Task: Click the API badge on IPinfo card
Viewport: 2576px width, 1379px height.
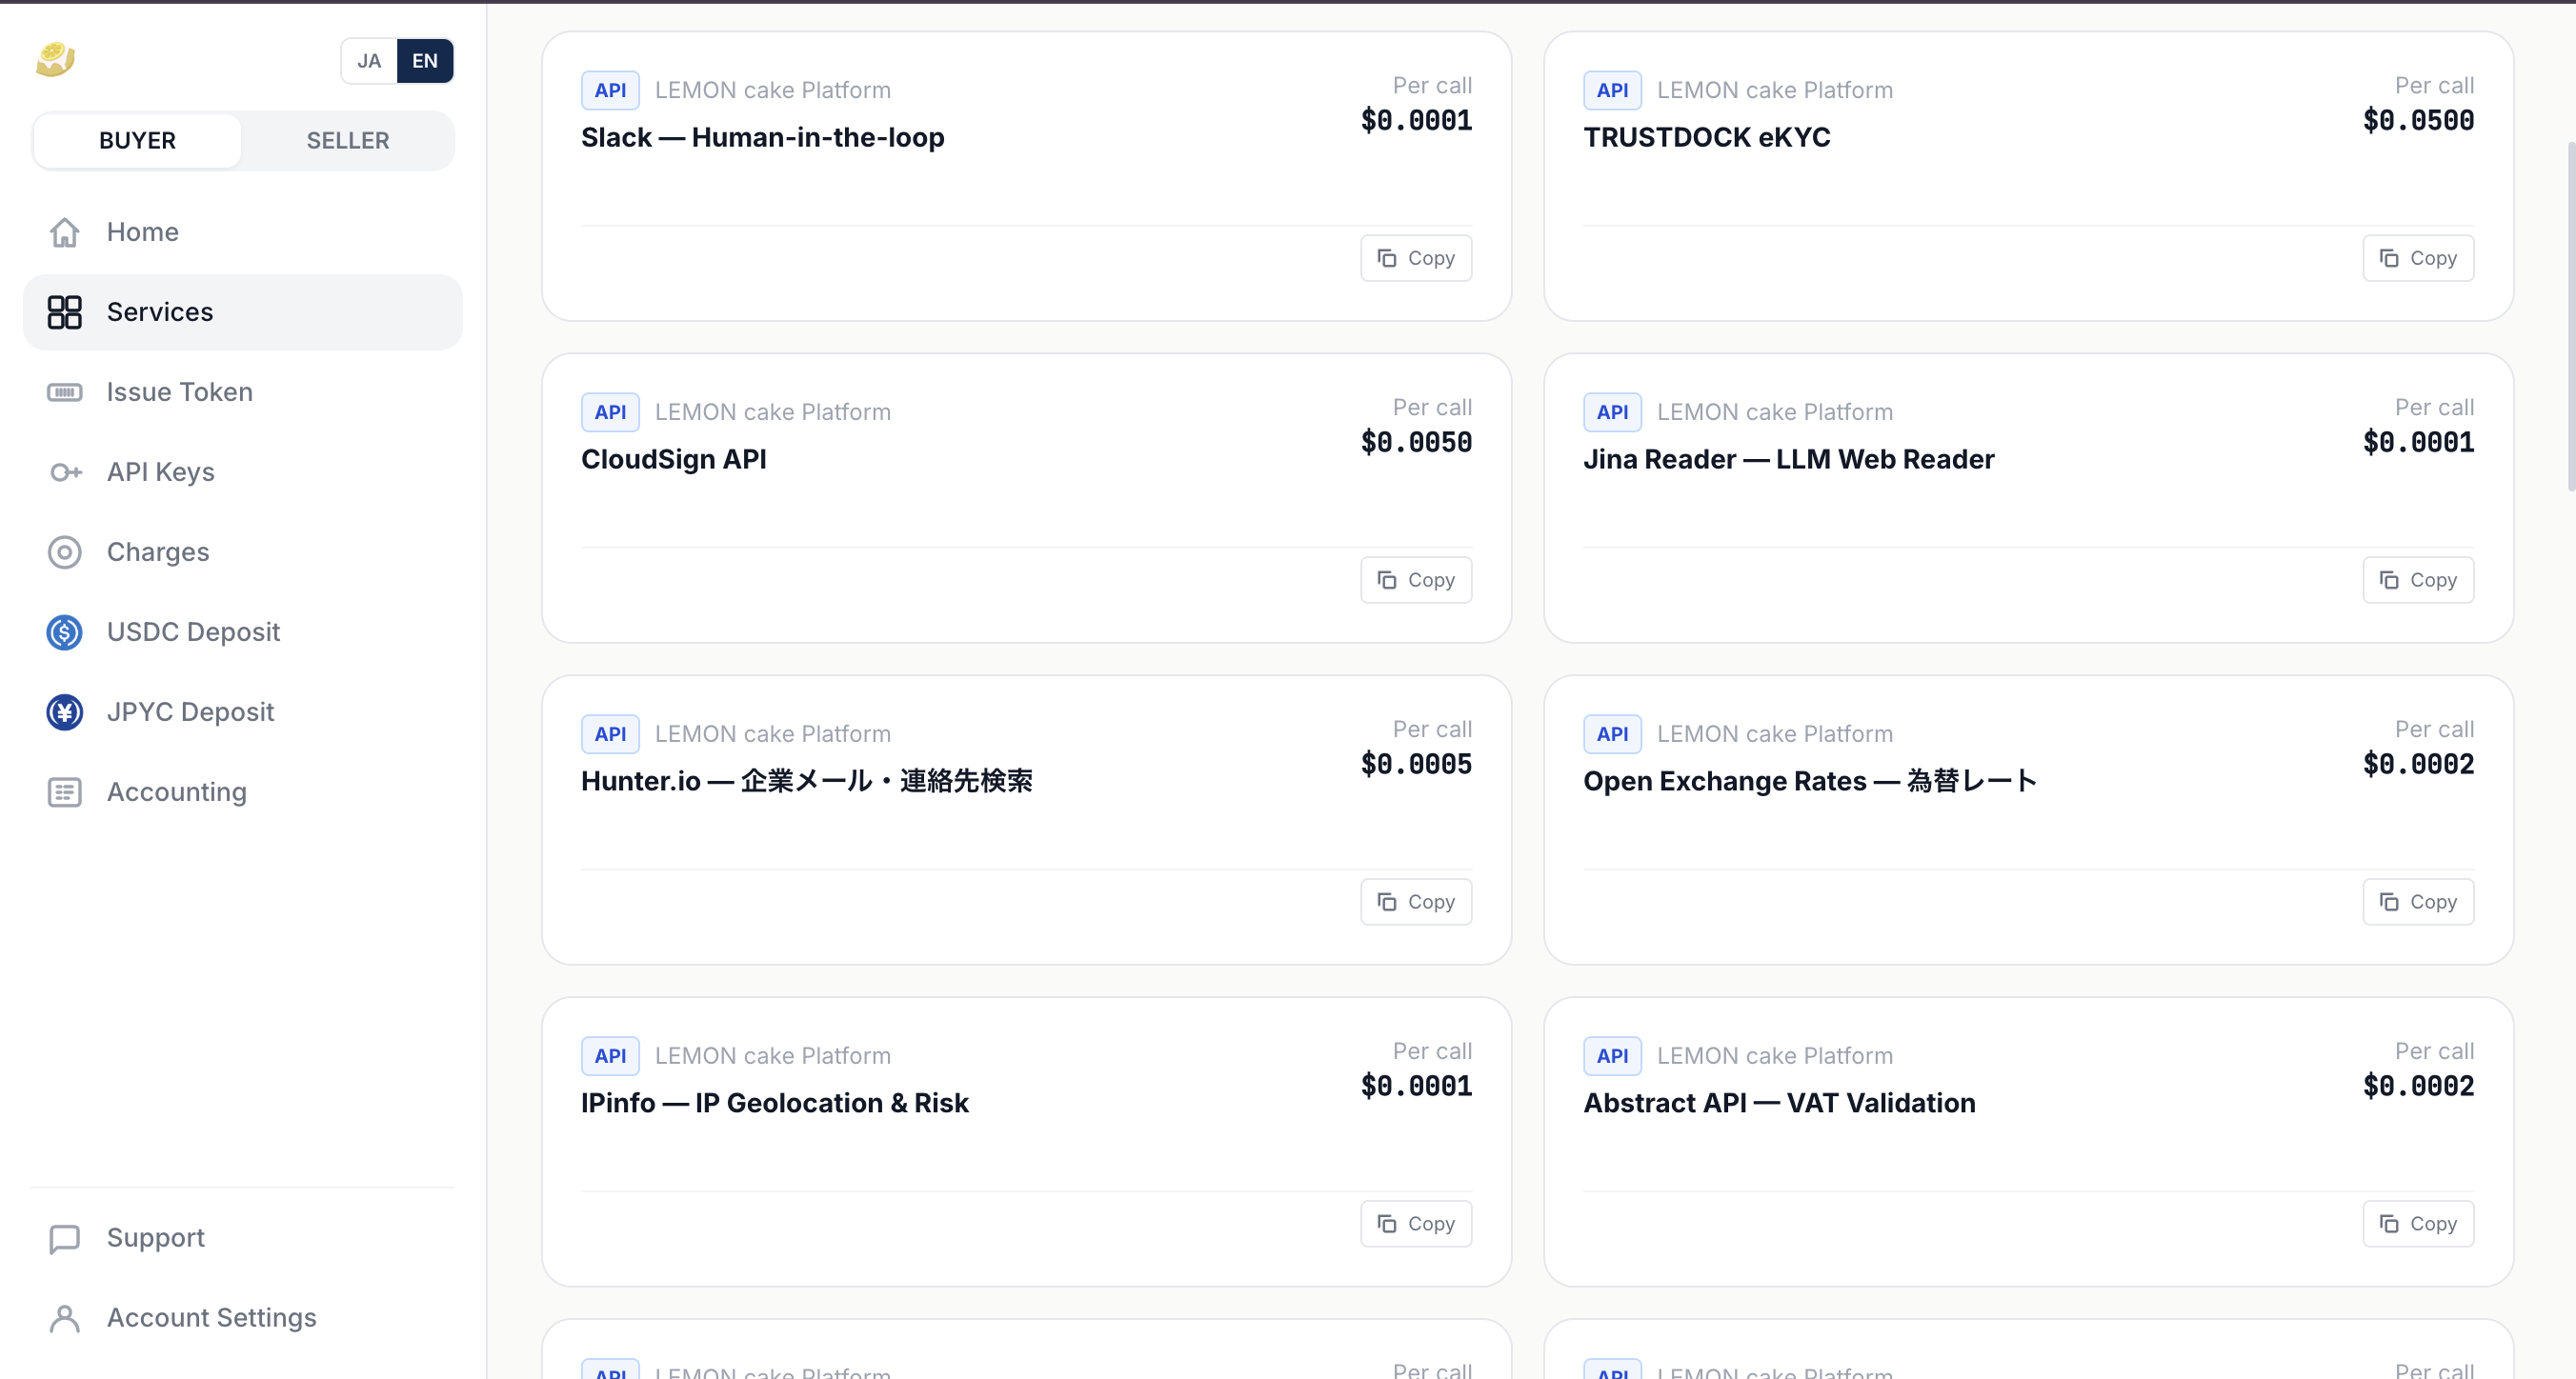Action: coord(610,1056)
